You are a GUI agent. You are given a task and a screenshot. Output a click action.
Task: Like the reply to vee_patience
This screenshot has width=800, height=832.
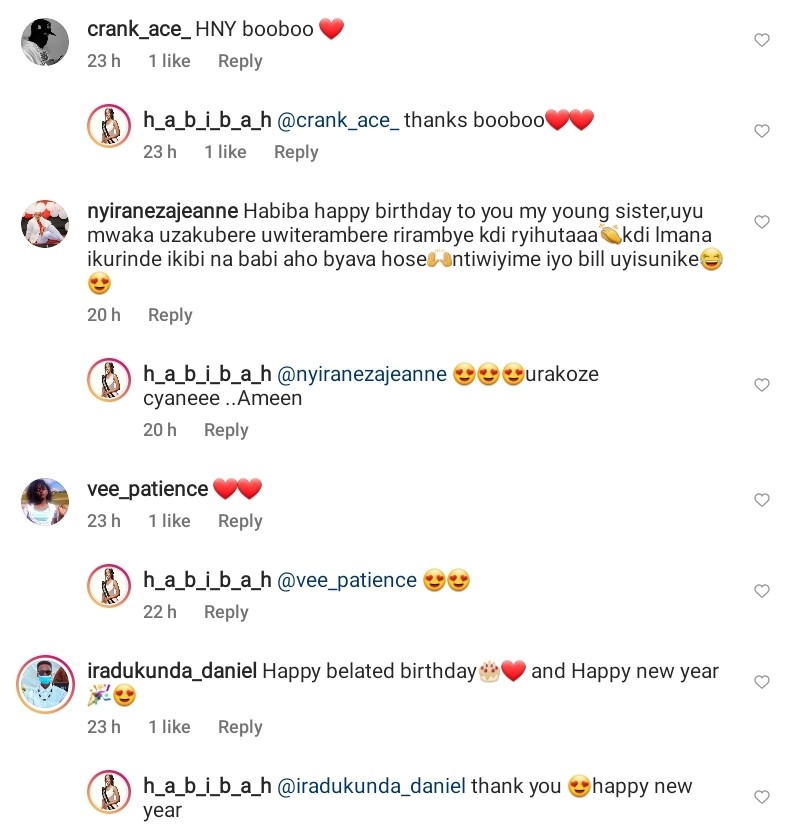pos(761,591)
